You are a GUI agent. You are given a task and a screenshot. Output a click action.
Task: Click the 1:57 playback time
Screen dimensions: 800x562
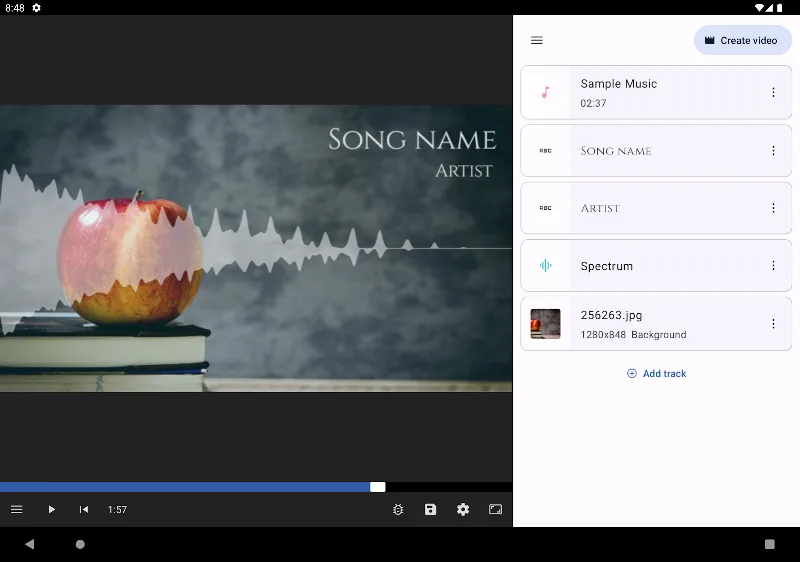pyautogui.click(x=117, y=509)
